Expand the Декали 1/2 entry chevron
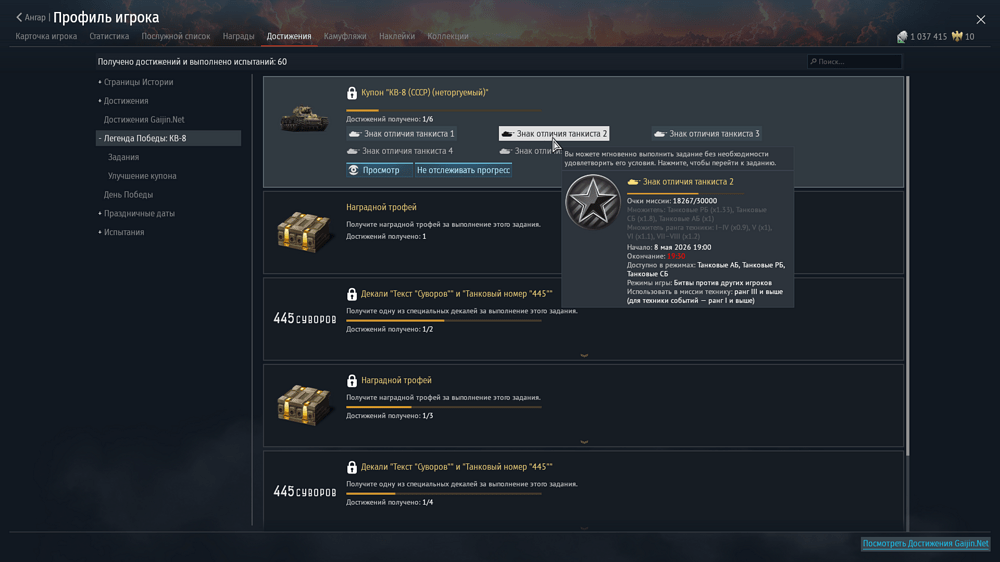Viewport: 1000px width, 562px height. (584, 355)
